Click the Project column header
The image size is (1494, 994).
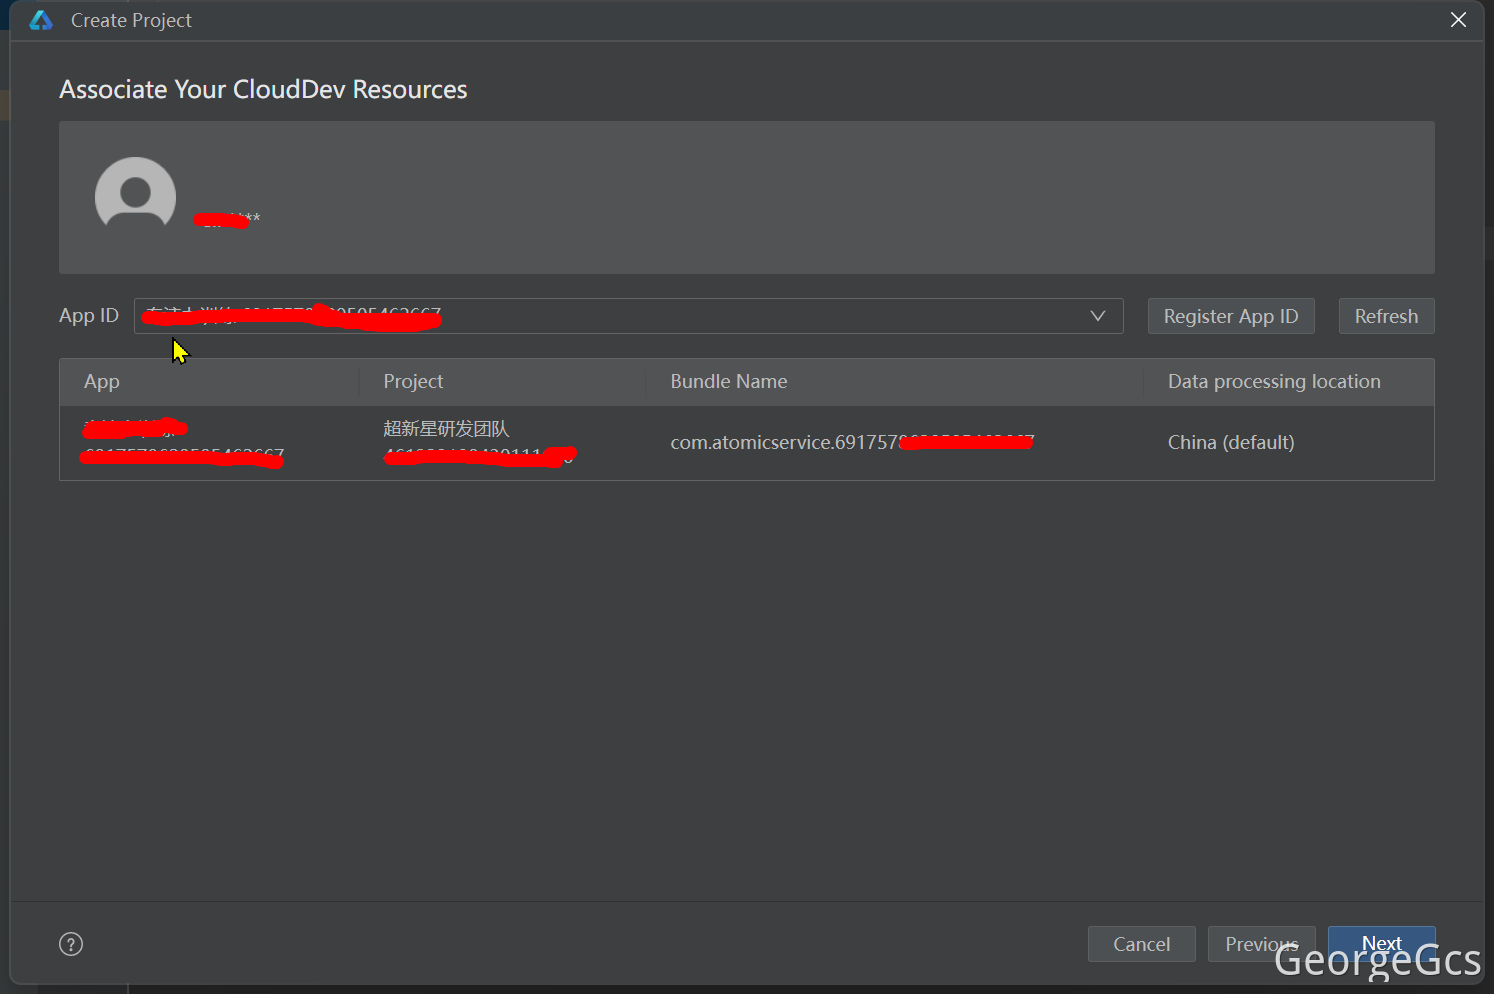(413, 382)
